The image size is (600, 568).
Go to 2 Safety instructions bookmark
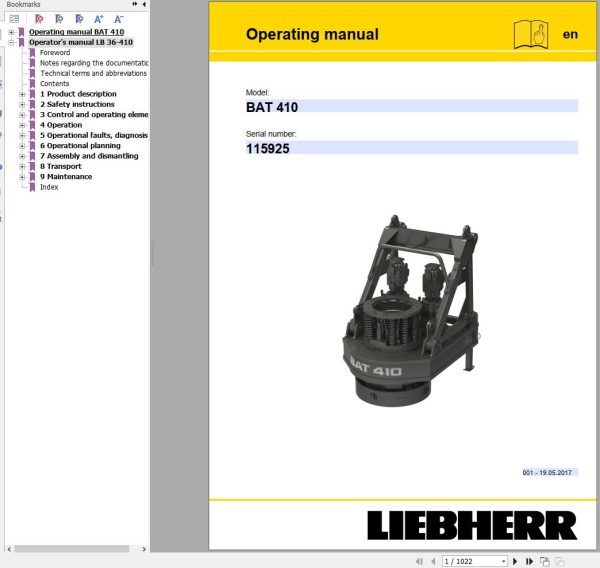[x=77, y=104]
